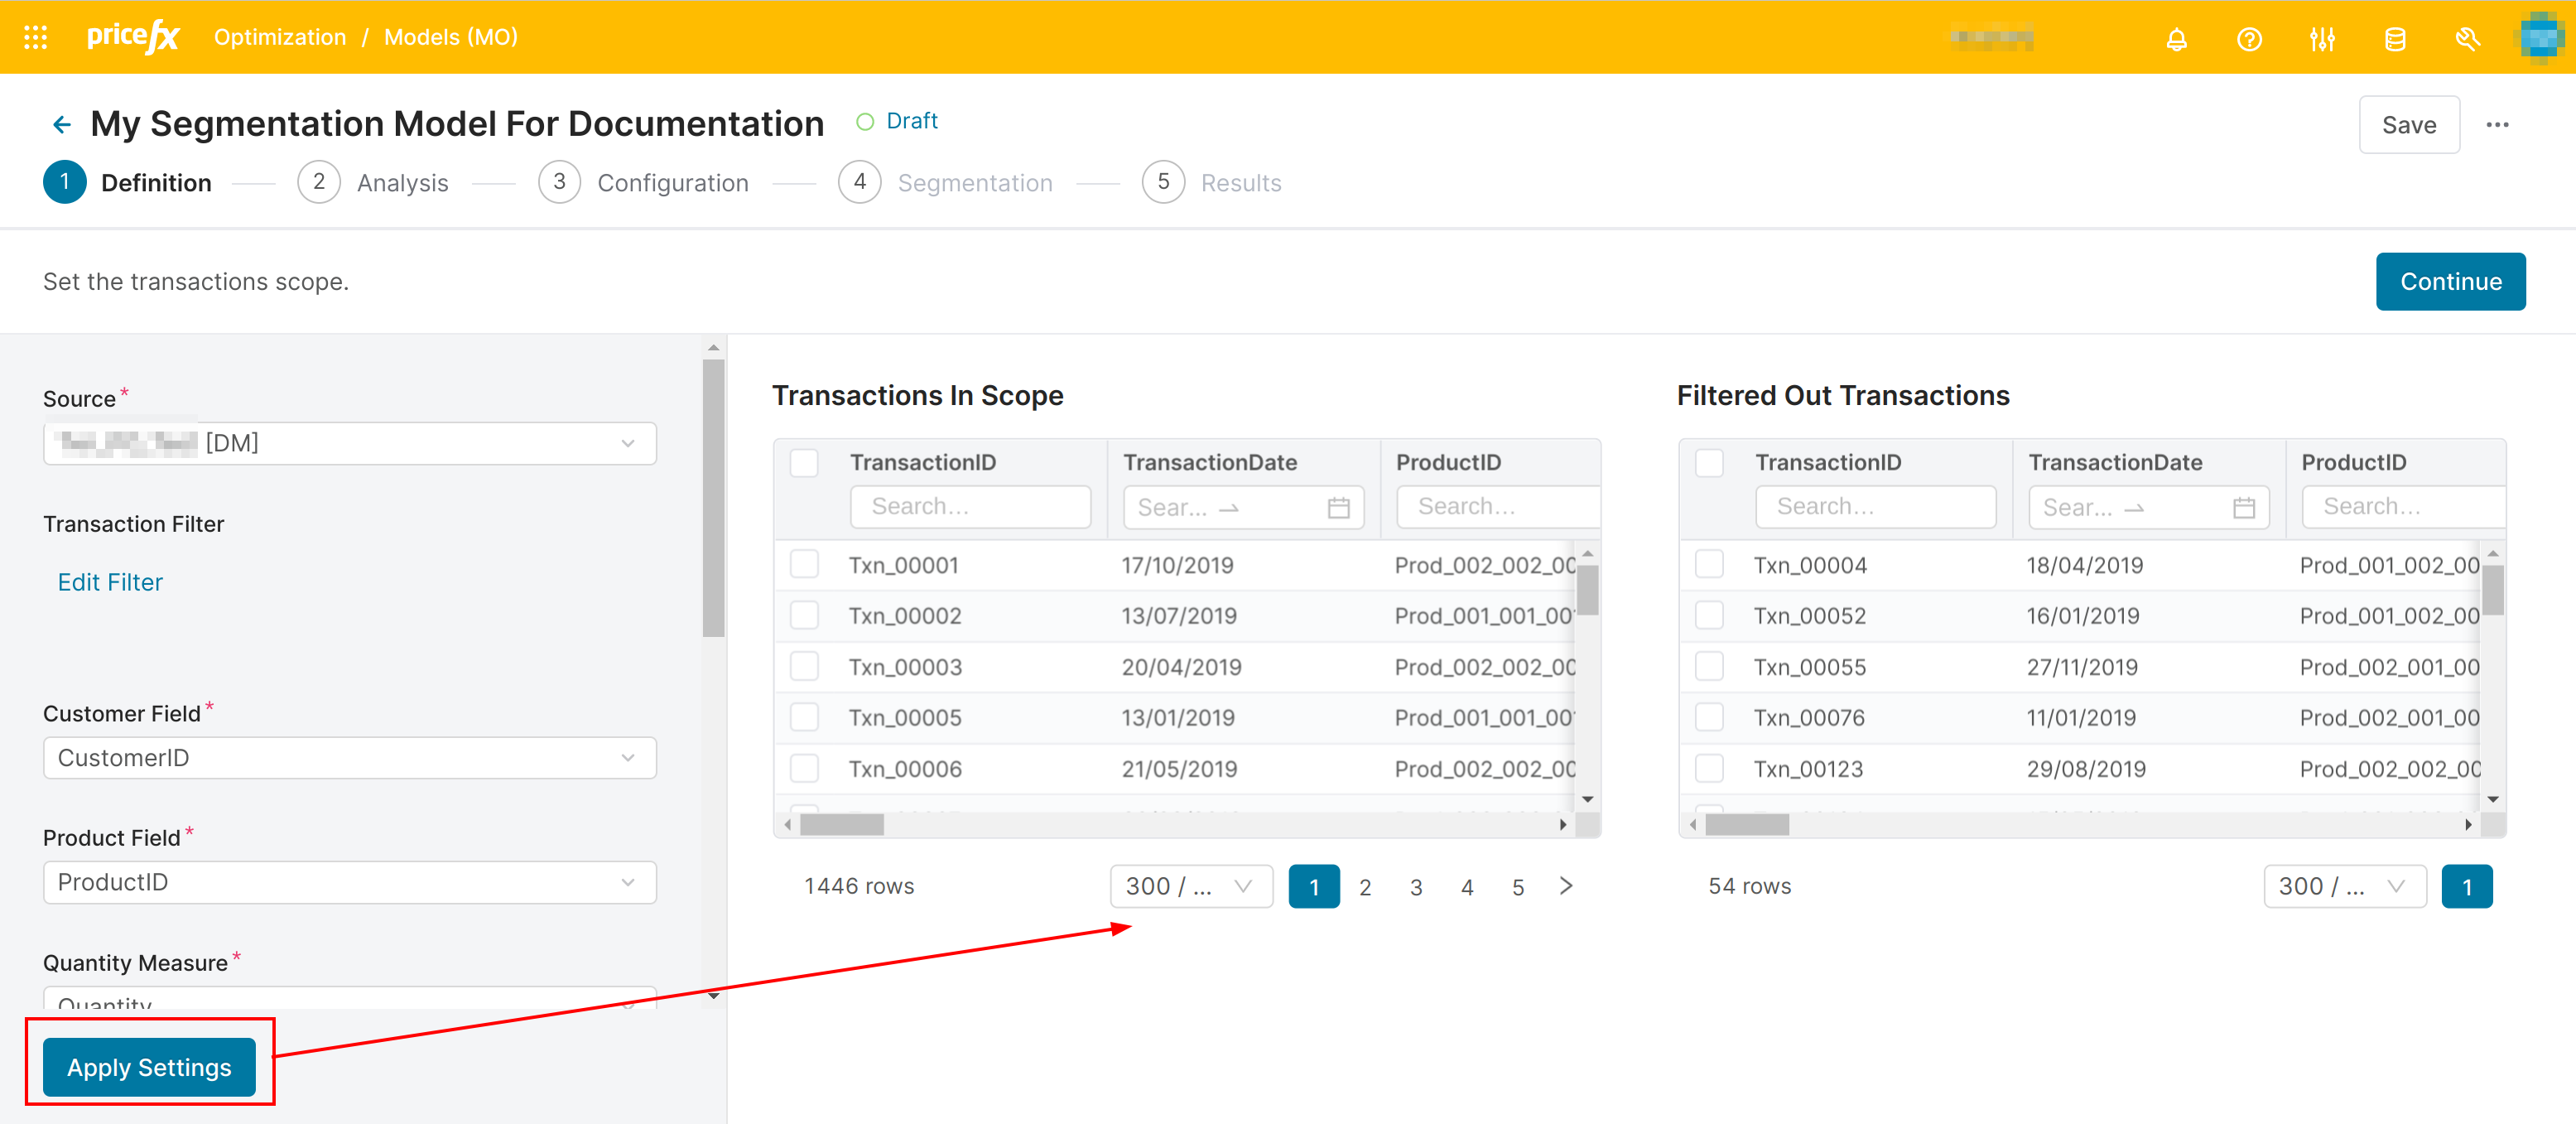Go back using the left arrow
This screenshot has width=2576, height=1124.
[62, 125]
